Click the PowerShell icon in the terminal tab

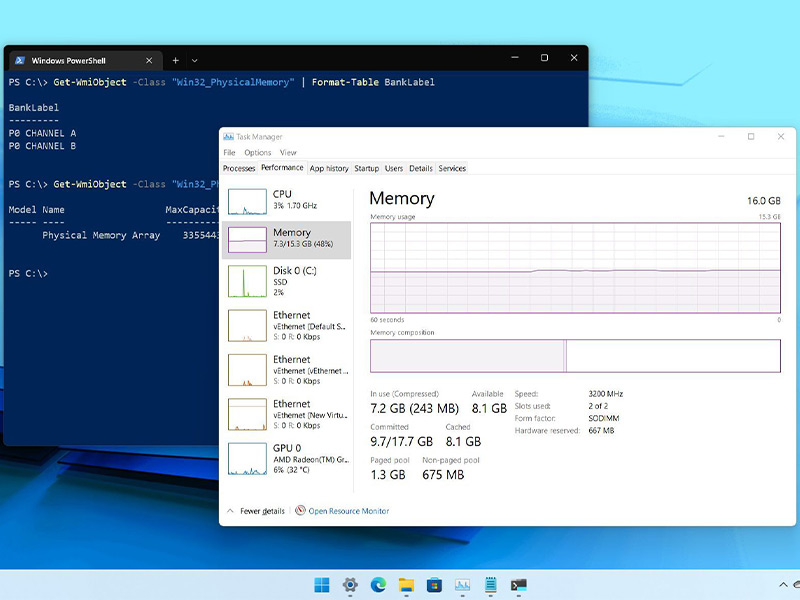[x=20, y=60]
